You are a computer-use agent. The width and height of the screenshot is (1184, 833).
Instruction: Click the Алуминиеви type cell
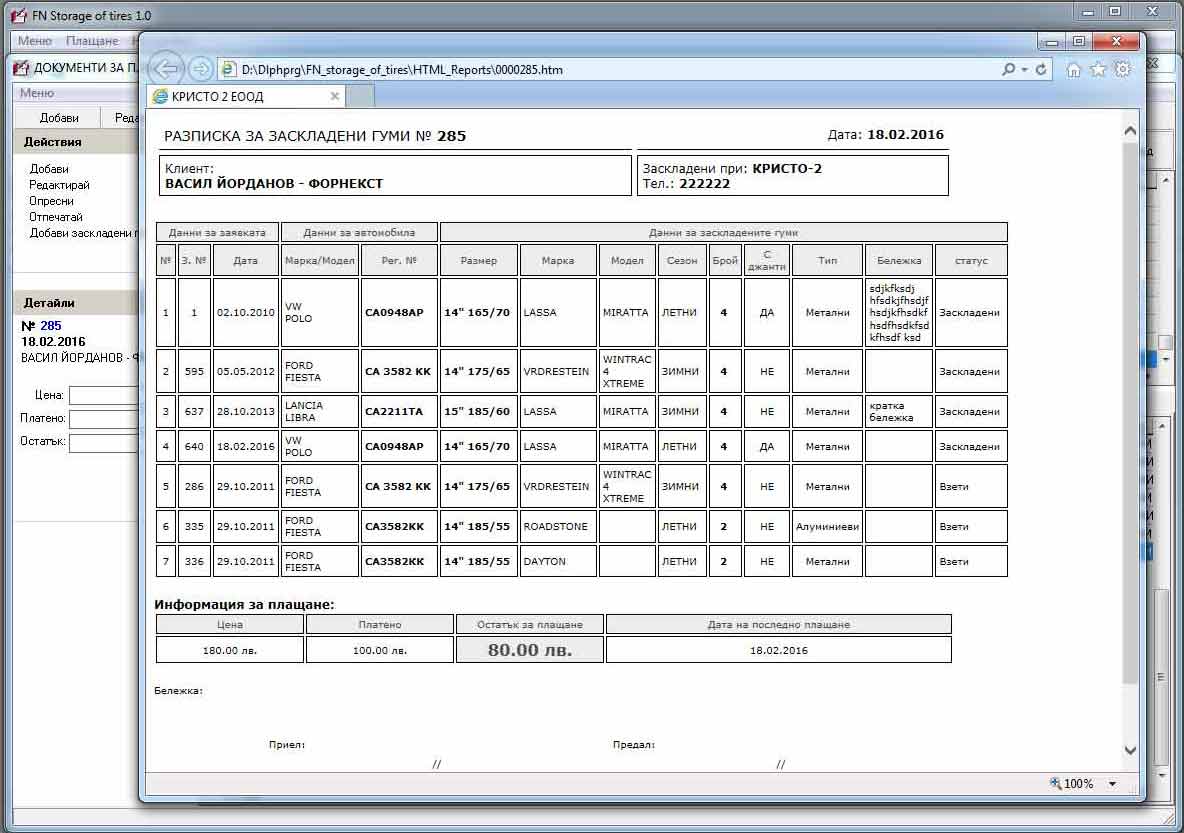[827, 526]
